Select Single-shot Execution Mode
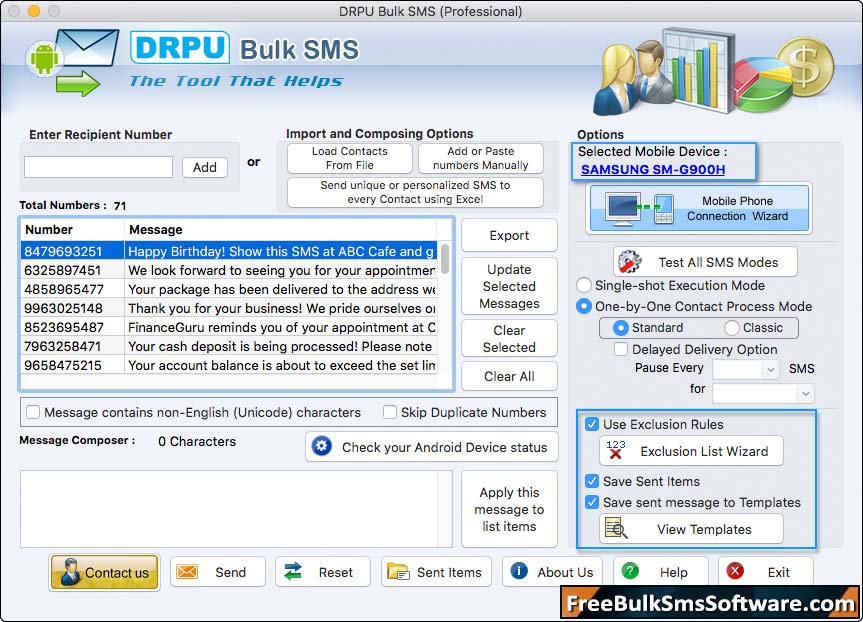This screenshot has width=863, height=622. pyautogui.click(x=583, y=285)
